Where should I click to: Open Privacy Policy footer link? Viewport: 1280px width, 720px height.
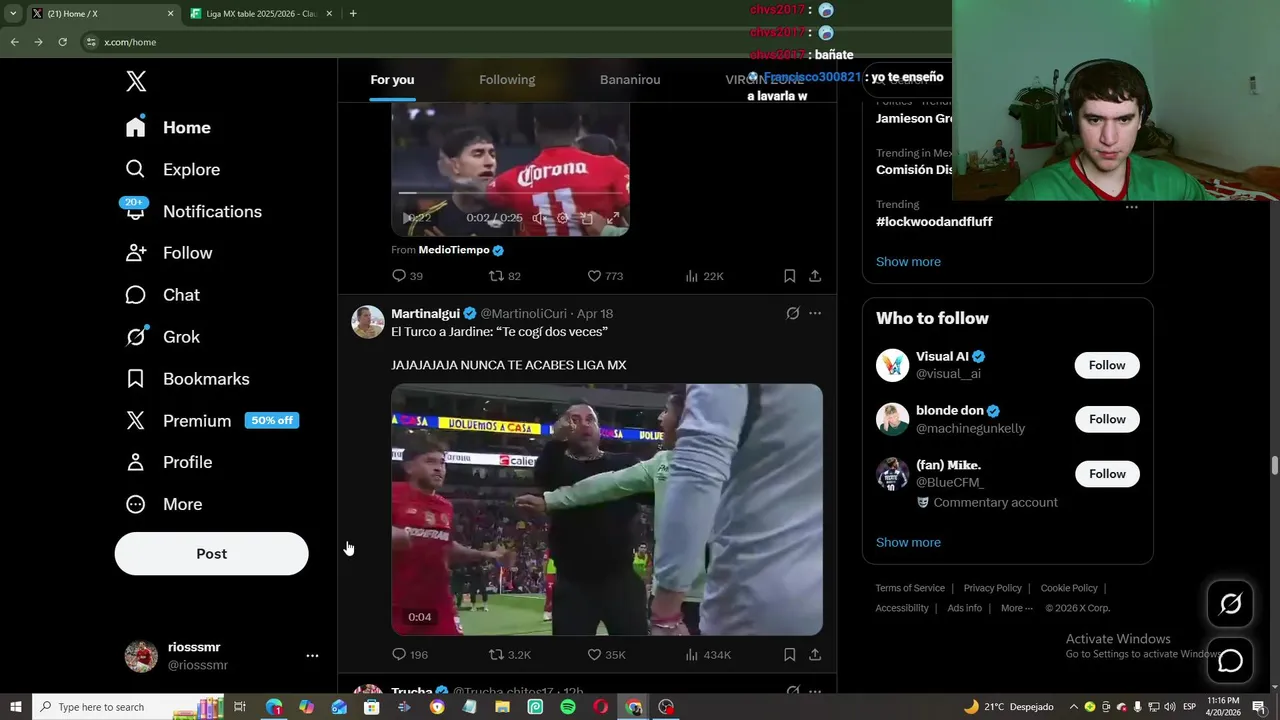[992, 589]
